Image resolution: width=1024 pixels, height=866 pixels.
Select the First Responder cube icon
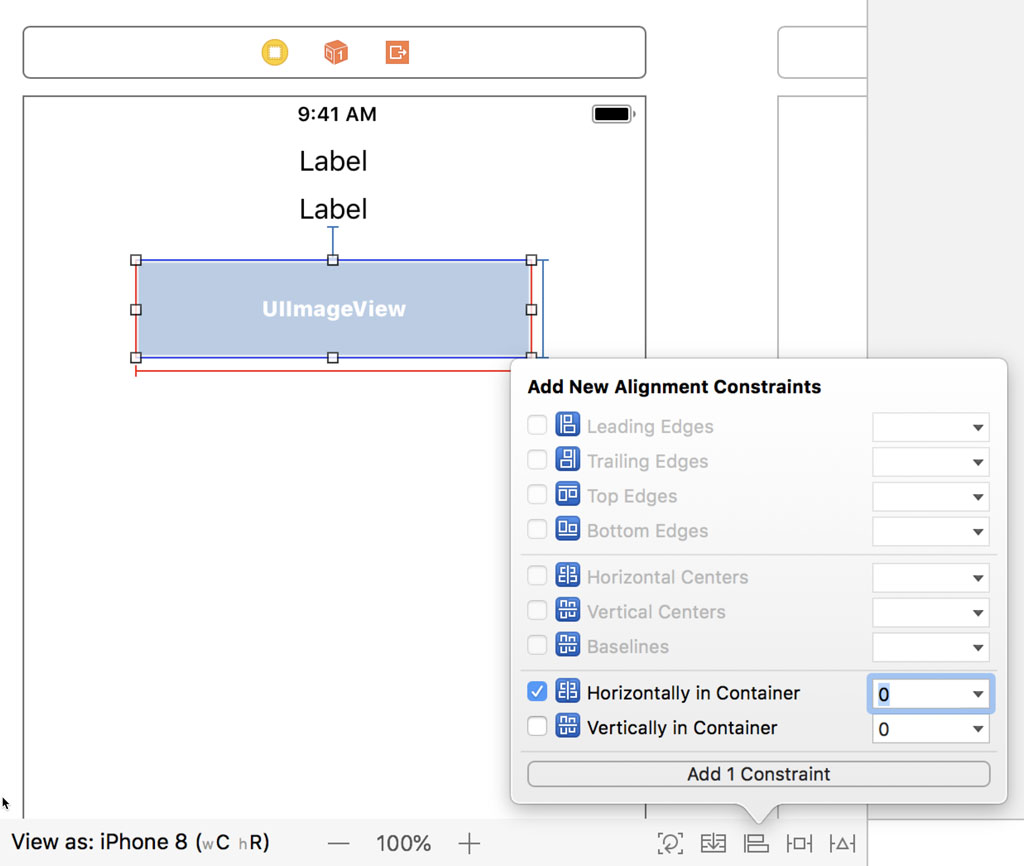click(x=335, y=52)
